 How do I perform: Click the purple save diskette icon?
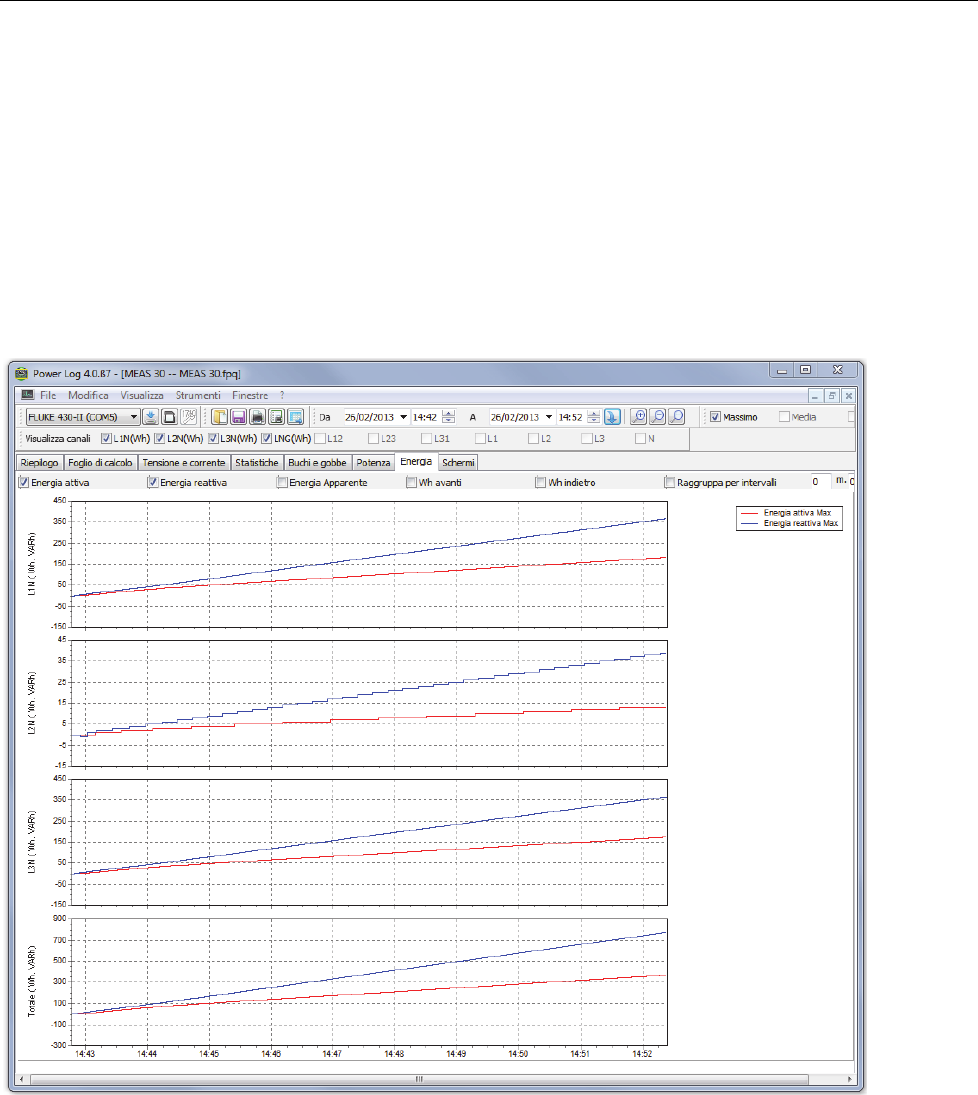pyautogui.click(x=238, y=417)
